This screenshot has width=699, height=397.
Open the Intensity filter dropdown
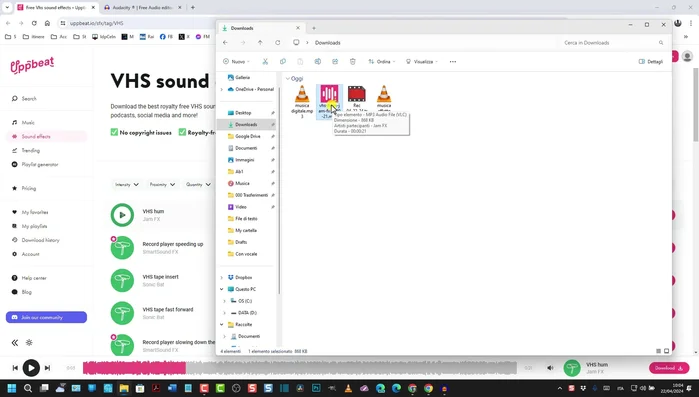pos(127,184)
